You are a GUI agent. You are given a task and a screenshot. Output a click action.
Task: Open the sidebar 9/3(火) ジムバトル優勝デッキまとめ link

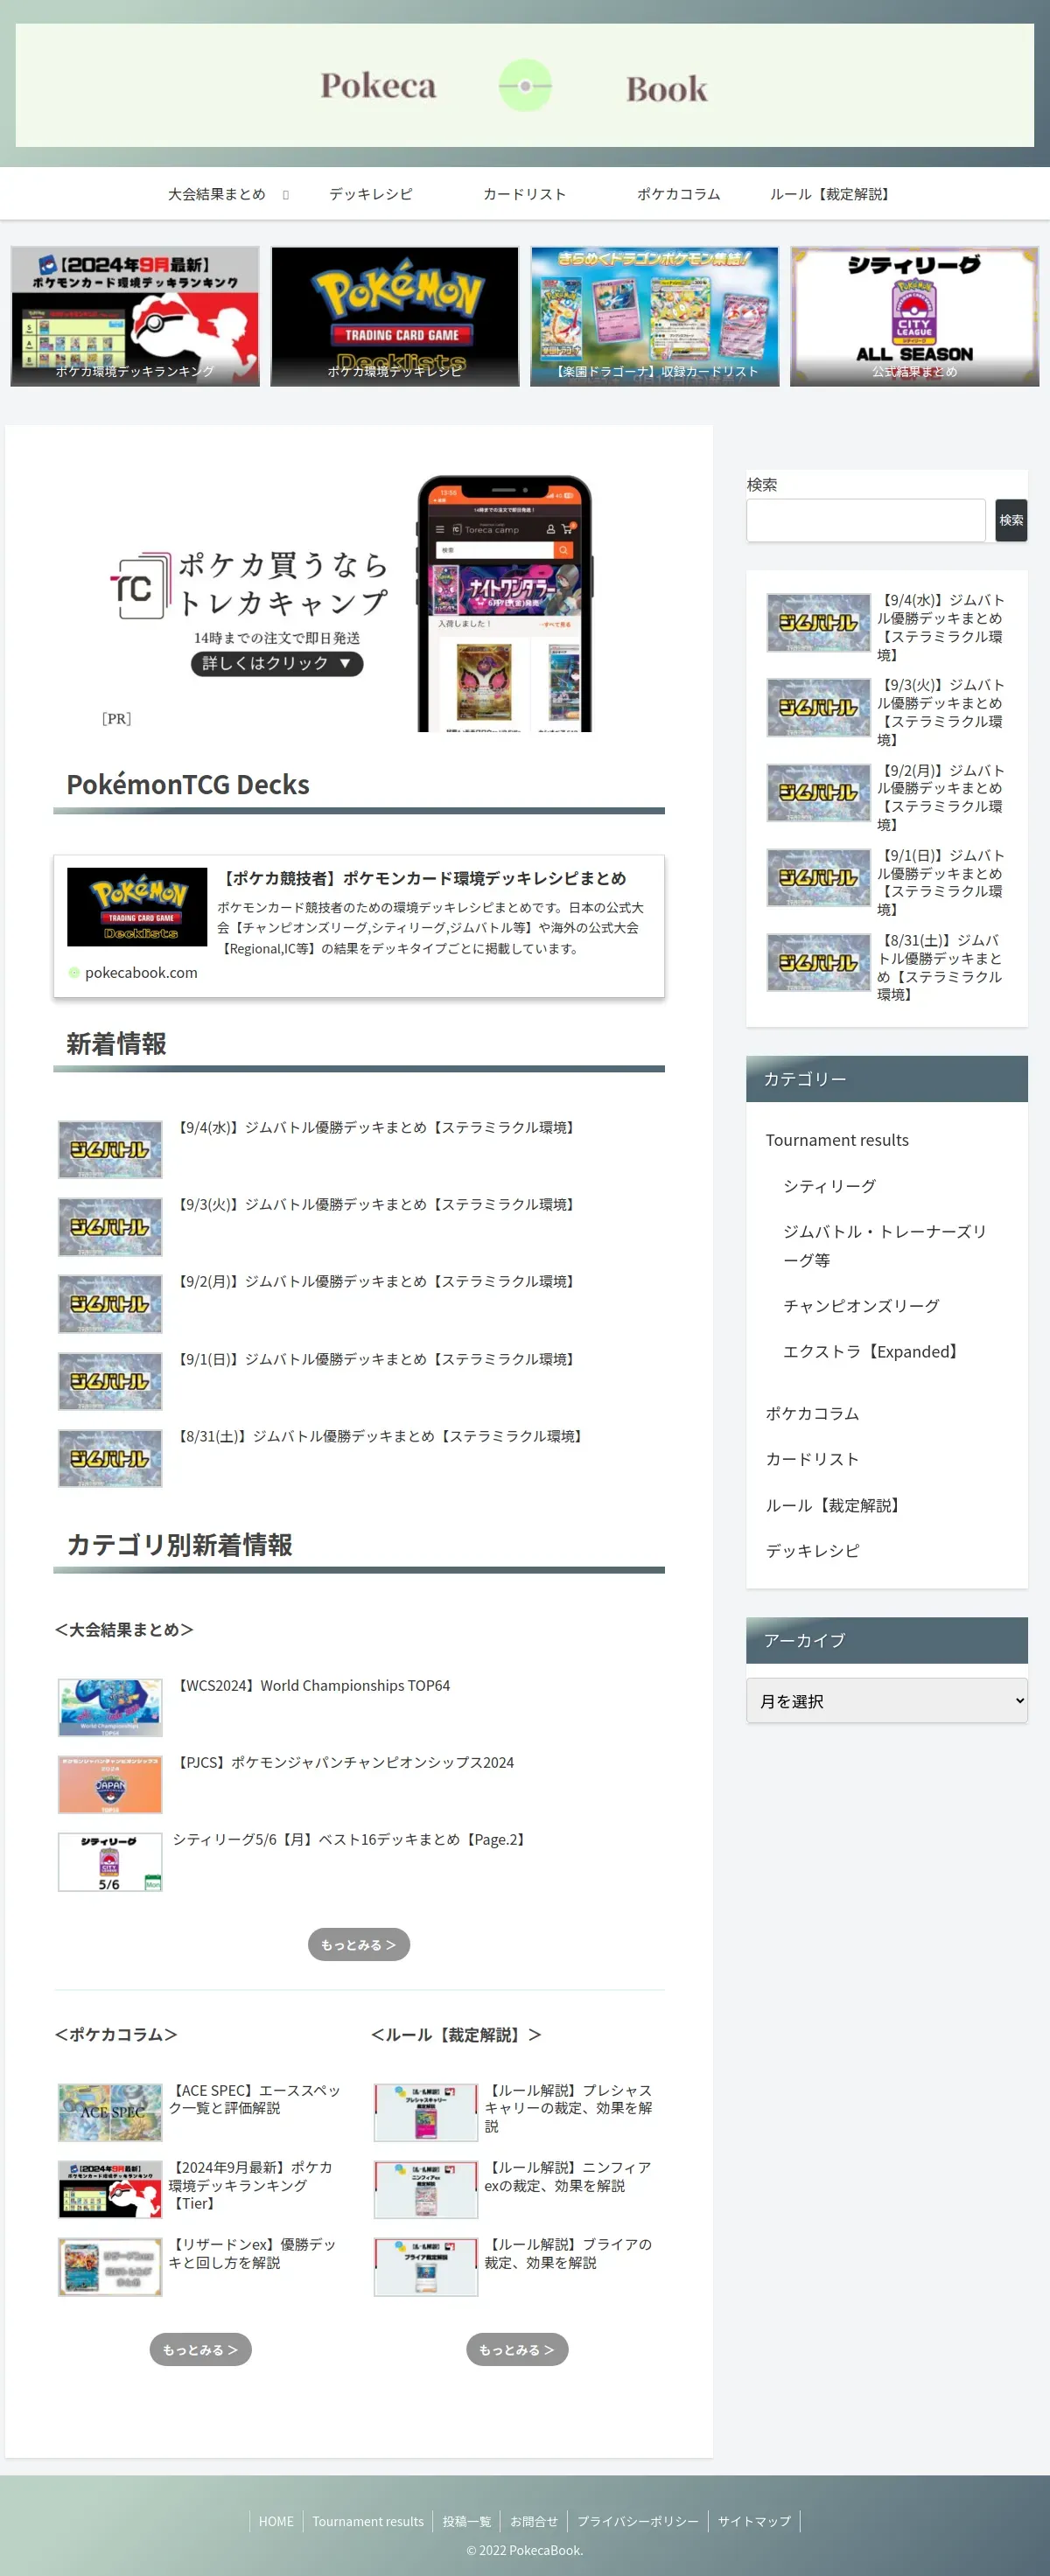[x=941, y=712]
